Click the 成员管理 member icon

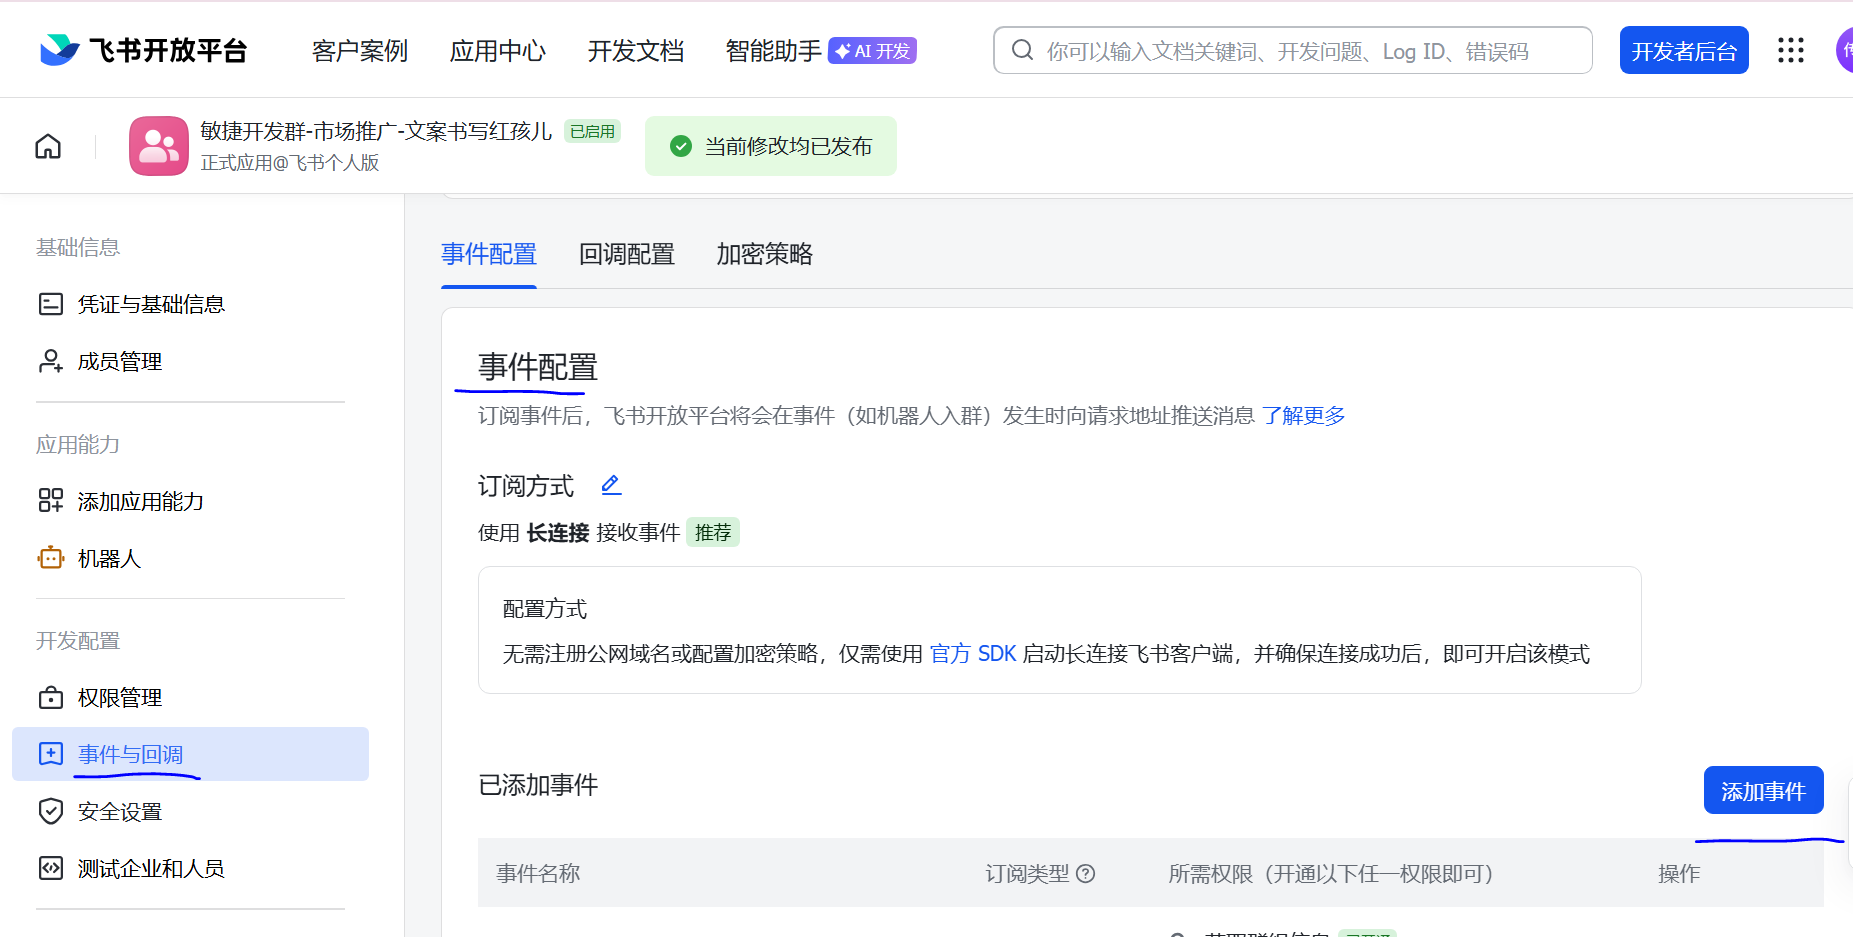[x=51, y=361]
